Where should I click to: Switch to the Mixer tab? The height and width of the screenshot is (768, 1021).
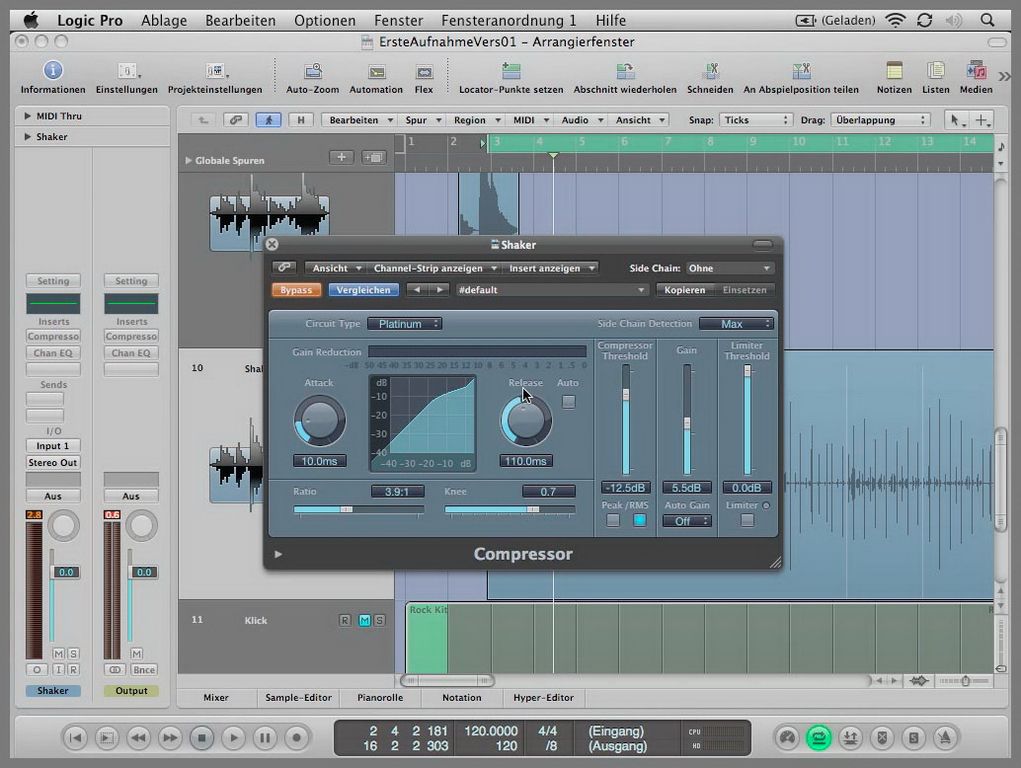tap(216, 697)
